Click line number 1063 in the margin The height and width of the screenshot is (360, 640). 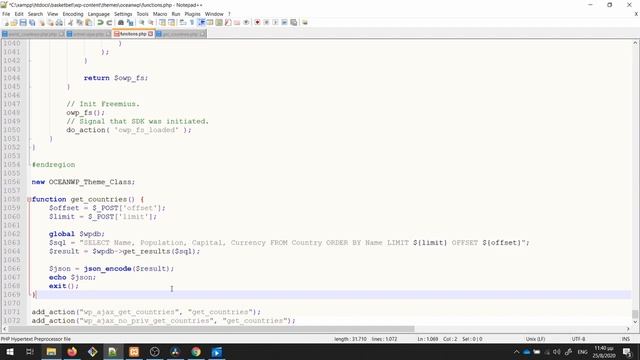[x=12, y=243]
